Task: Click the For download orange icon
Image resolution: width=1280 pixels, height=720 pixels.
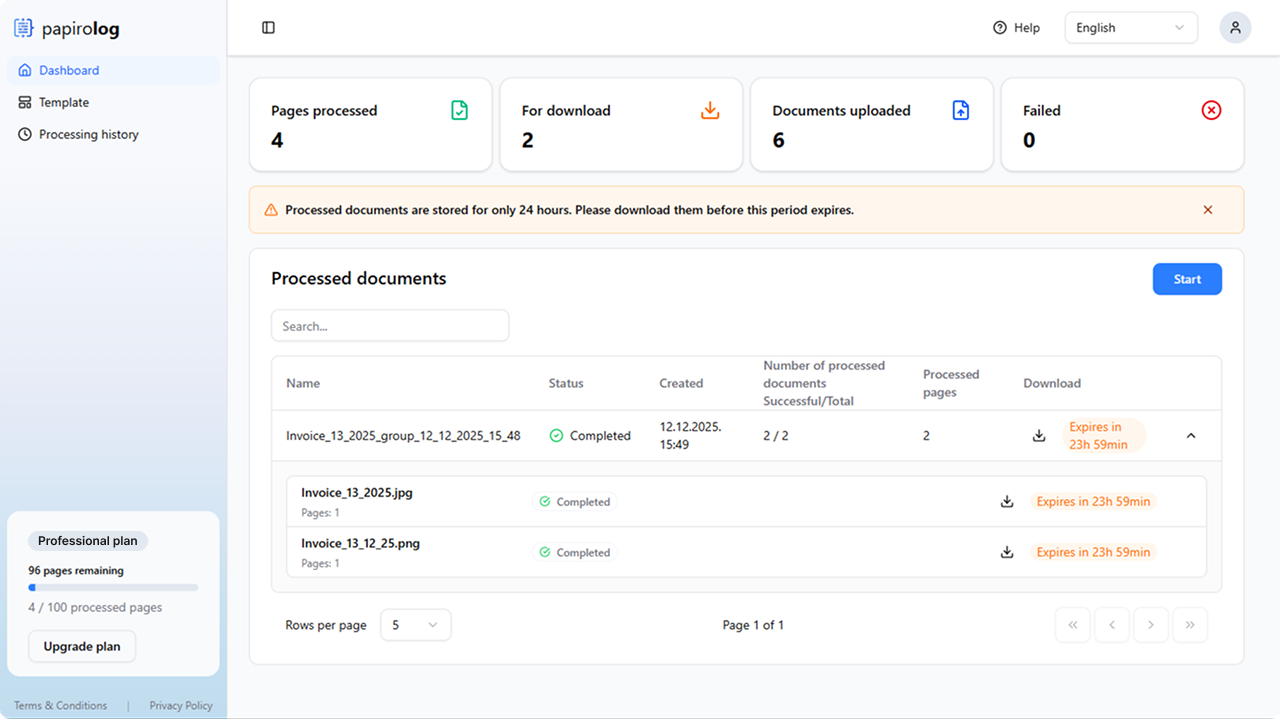Action: pyautogui.click(x=710, y=111)
